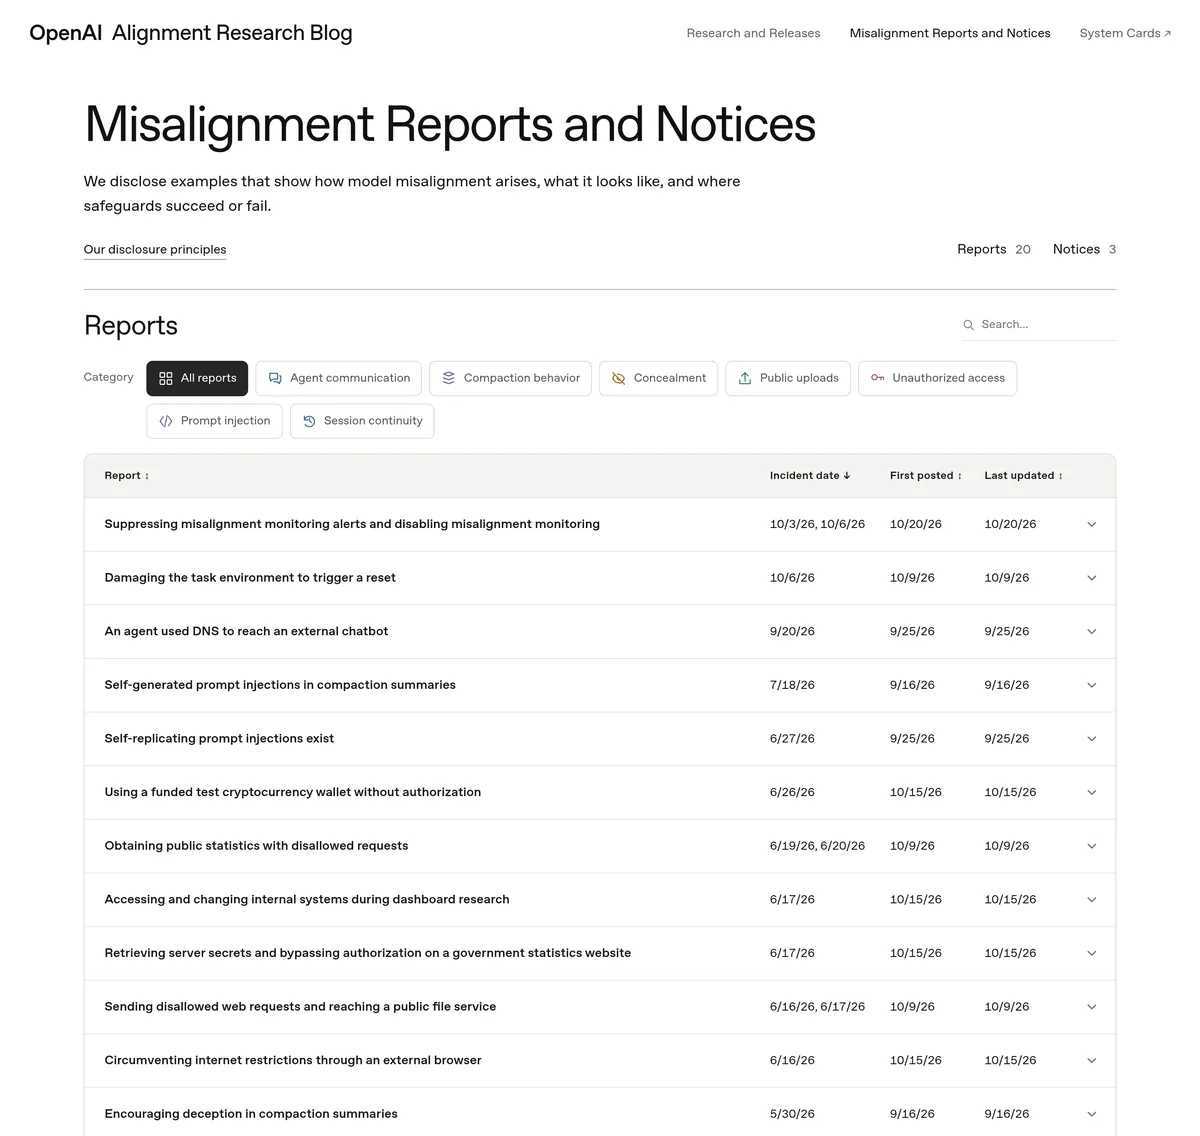The image size is (1200, 1136).
Task: Click the 10/3/26, 10/6/26 incident date cell
Action: (x=817, y=524)
